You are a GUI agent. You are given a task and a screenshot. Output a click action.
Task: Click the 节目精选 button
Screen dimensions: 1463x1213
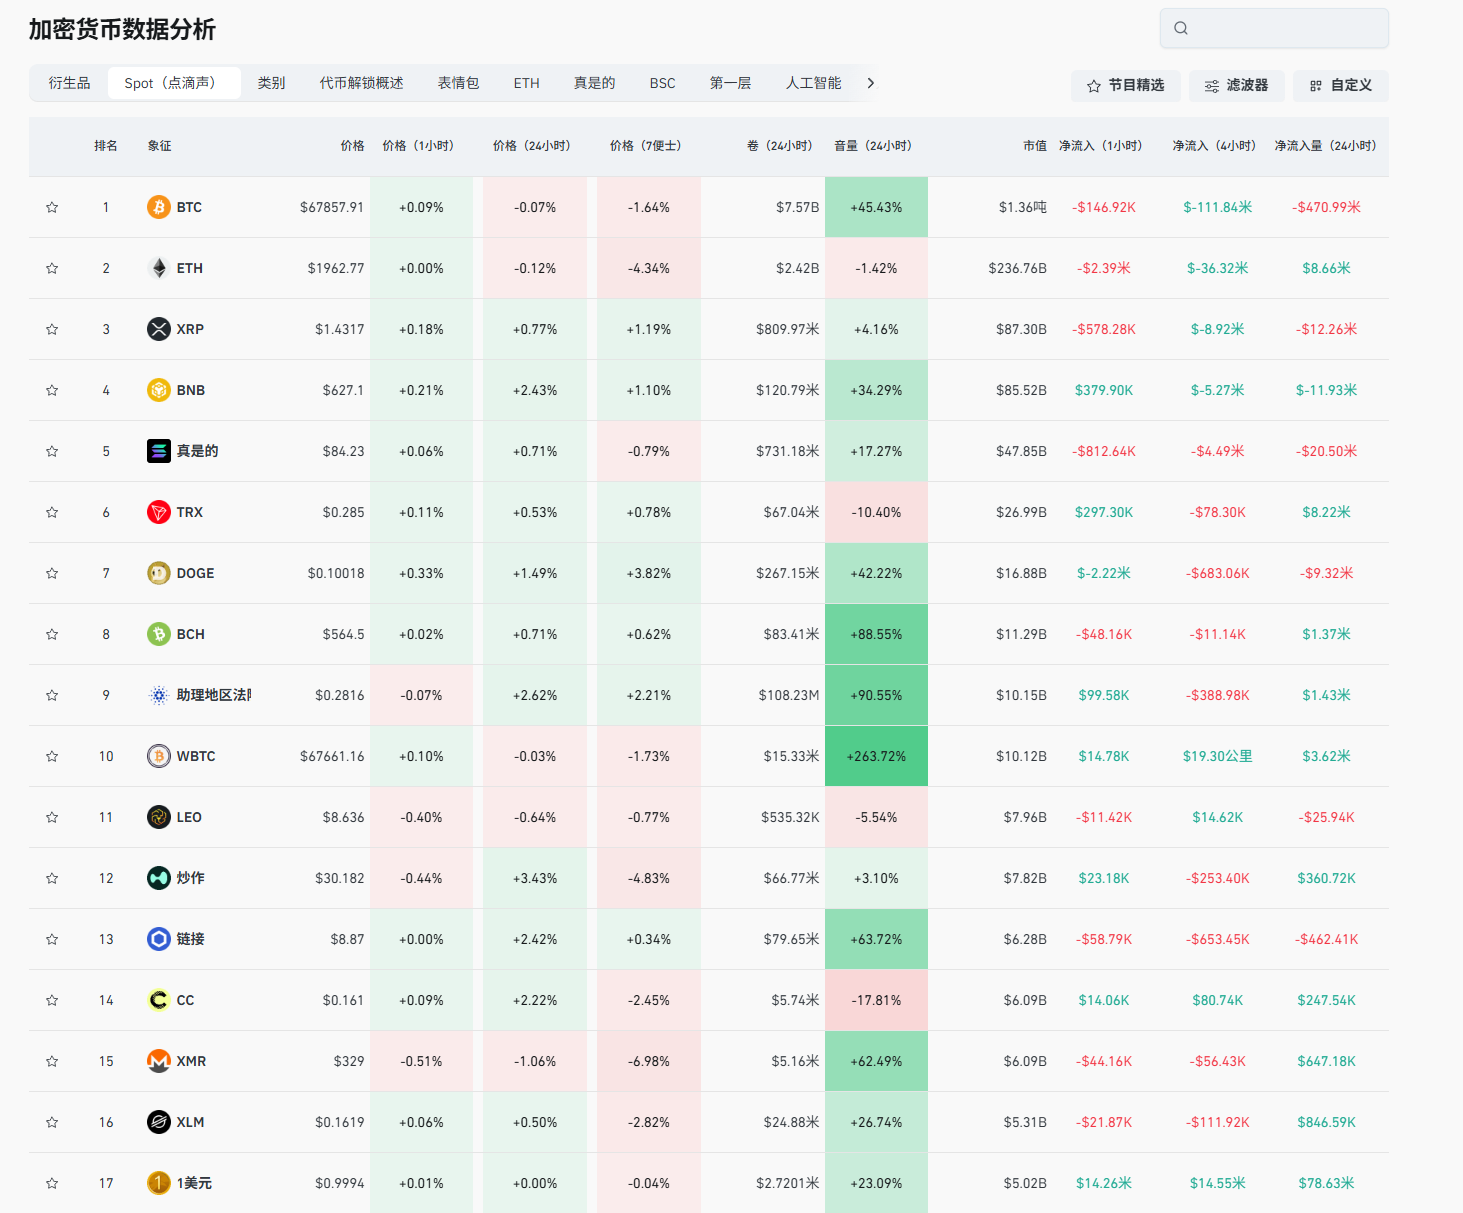pos(1125,86)
